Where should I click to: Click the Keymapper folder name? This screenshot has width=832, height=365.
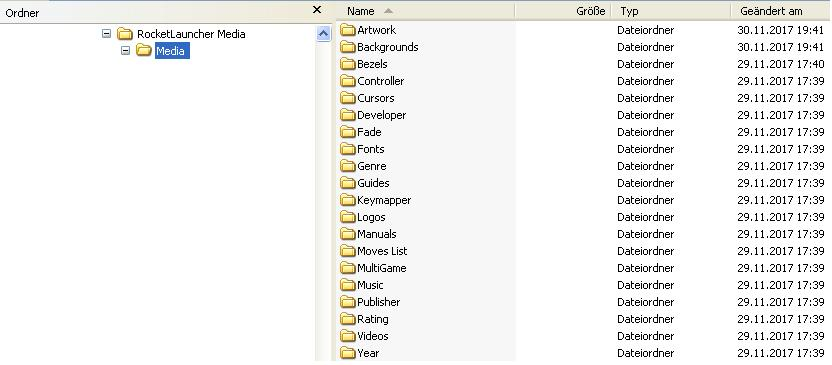[384, 200]
